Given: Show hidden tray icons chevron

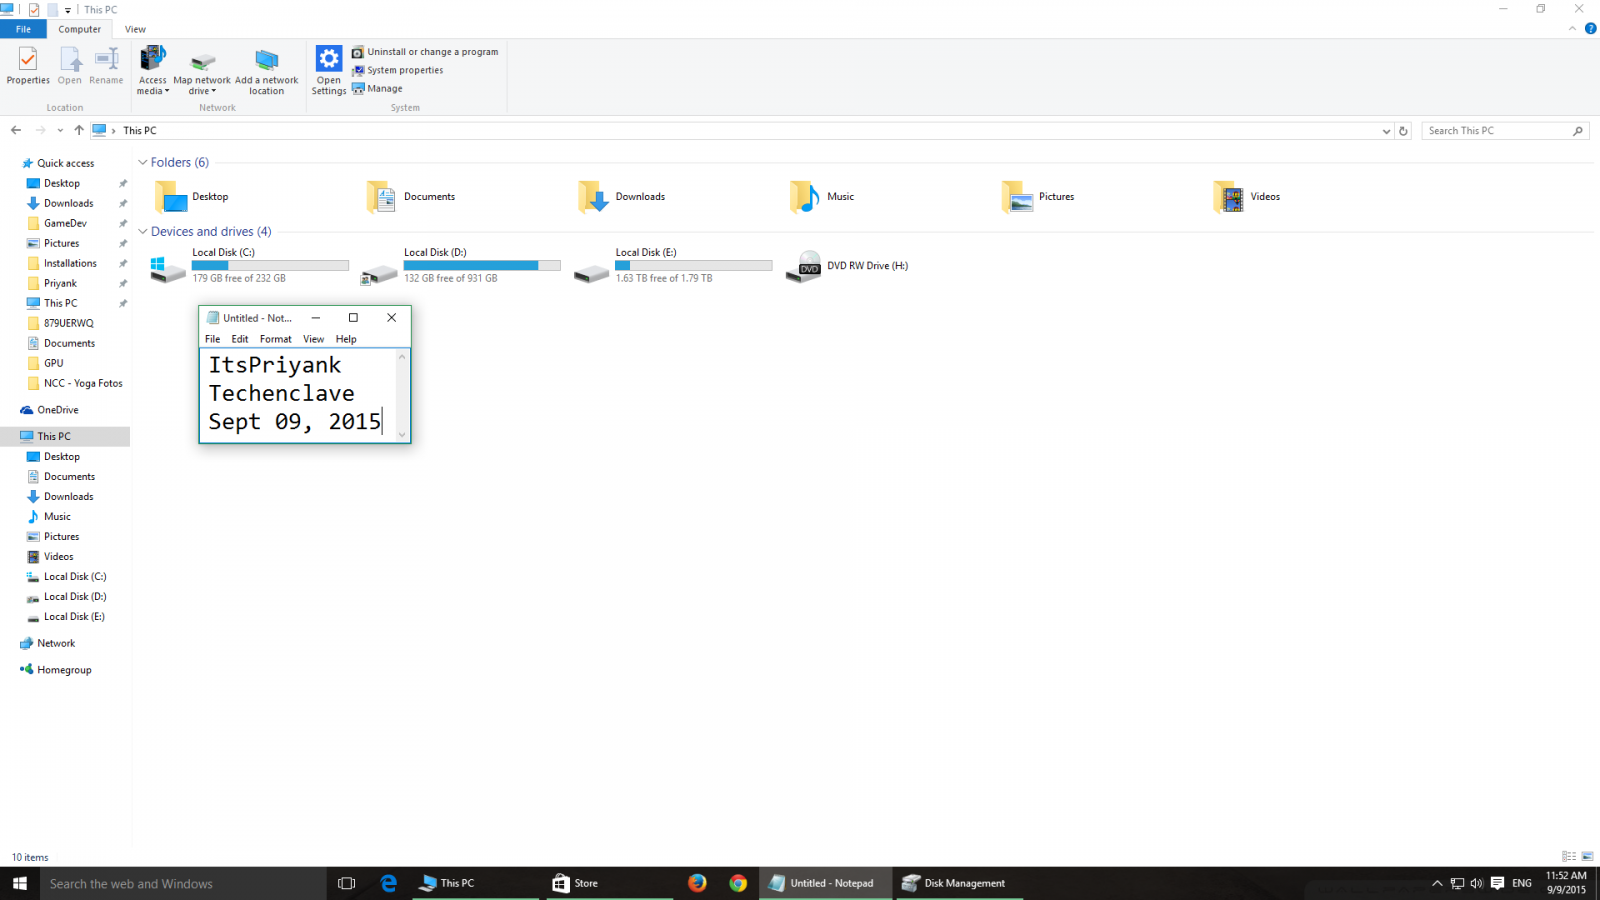Looking at the screenshot, I should pyautogui.click(x=1437, y=883).
